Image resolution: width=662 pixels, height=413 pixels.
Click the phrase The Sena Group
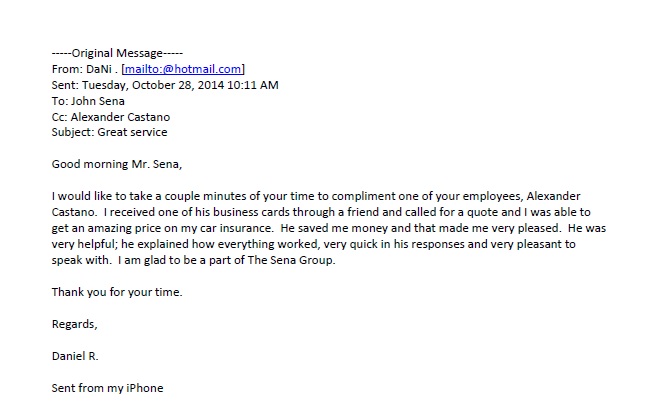click(291, 260)
